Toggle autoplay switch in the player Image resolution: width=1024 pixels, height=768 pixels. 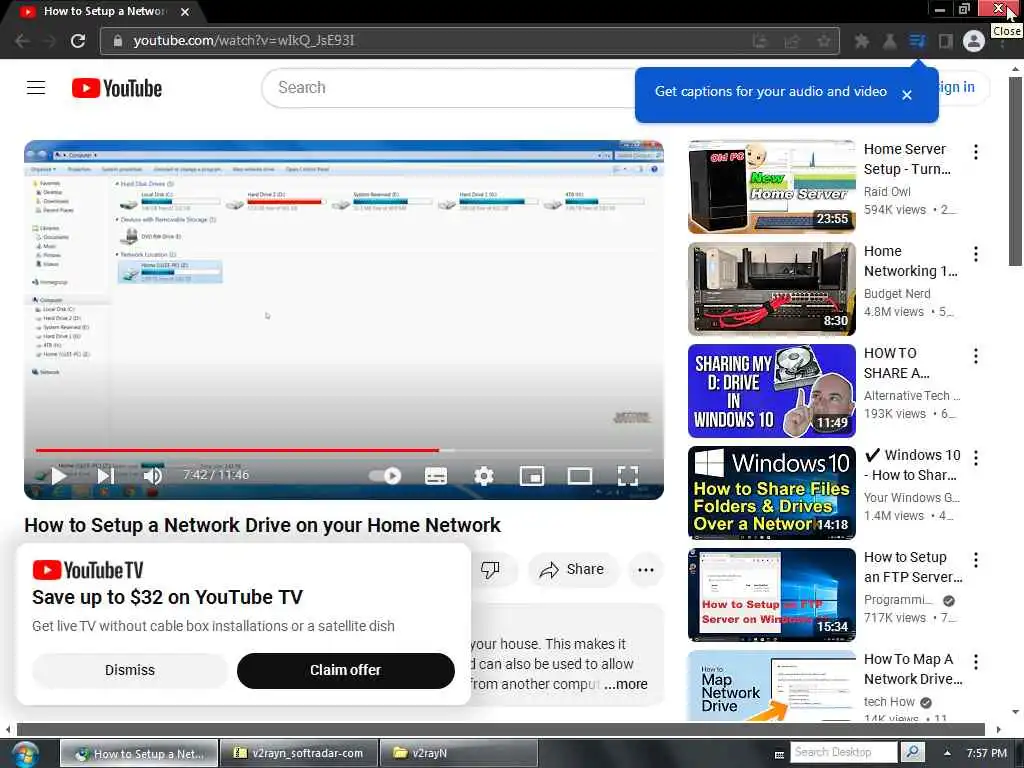pyautogui.click(x=385, y=475)
